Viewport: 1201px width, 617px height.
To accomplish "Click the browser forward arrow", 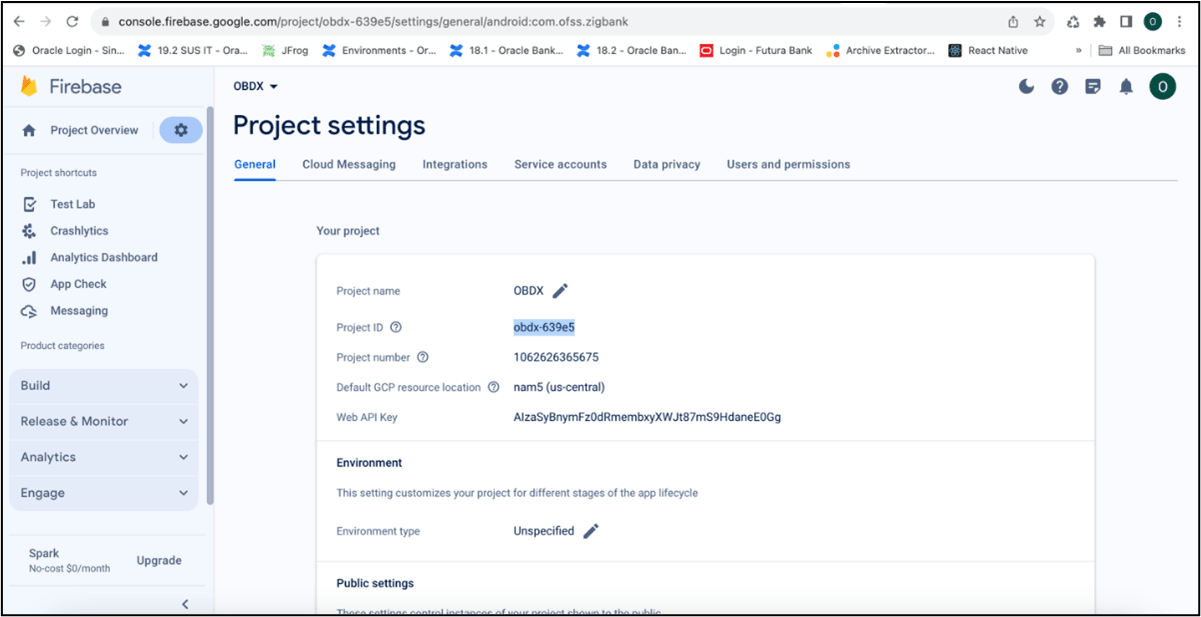I will click(46, 21).
